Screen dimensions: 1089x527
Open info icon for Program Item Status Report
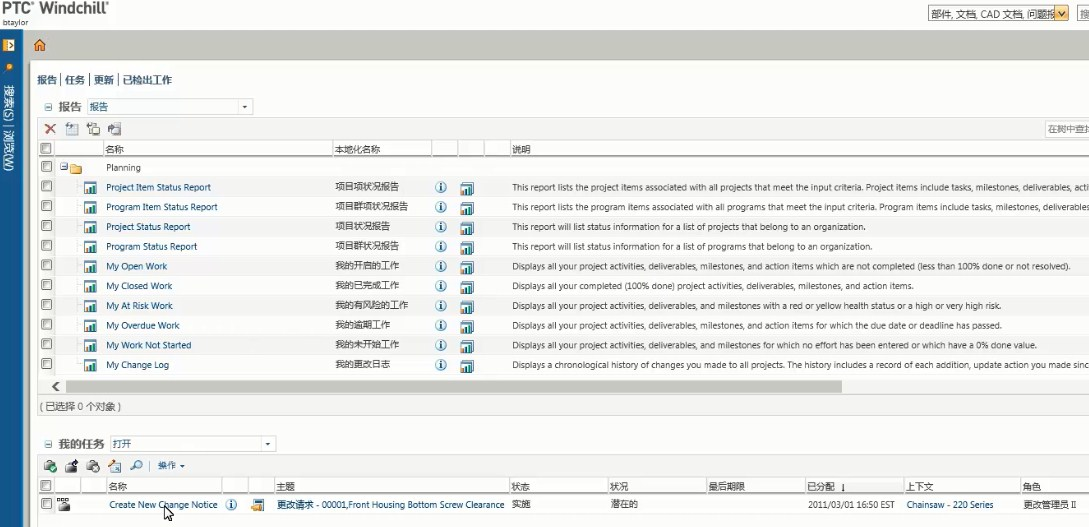coord(440,207)
